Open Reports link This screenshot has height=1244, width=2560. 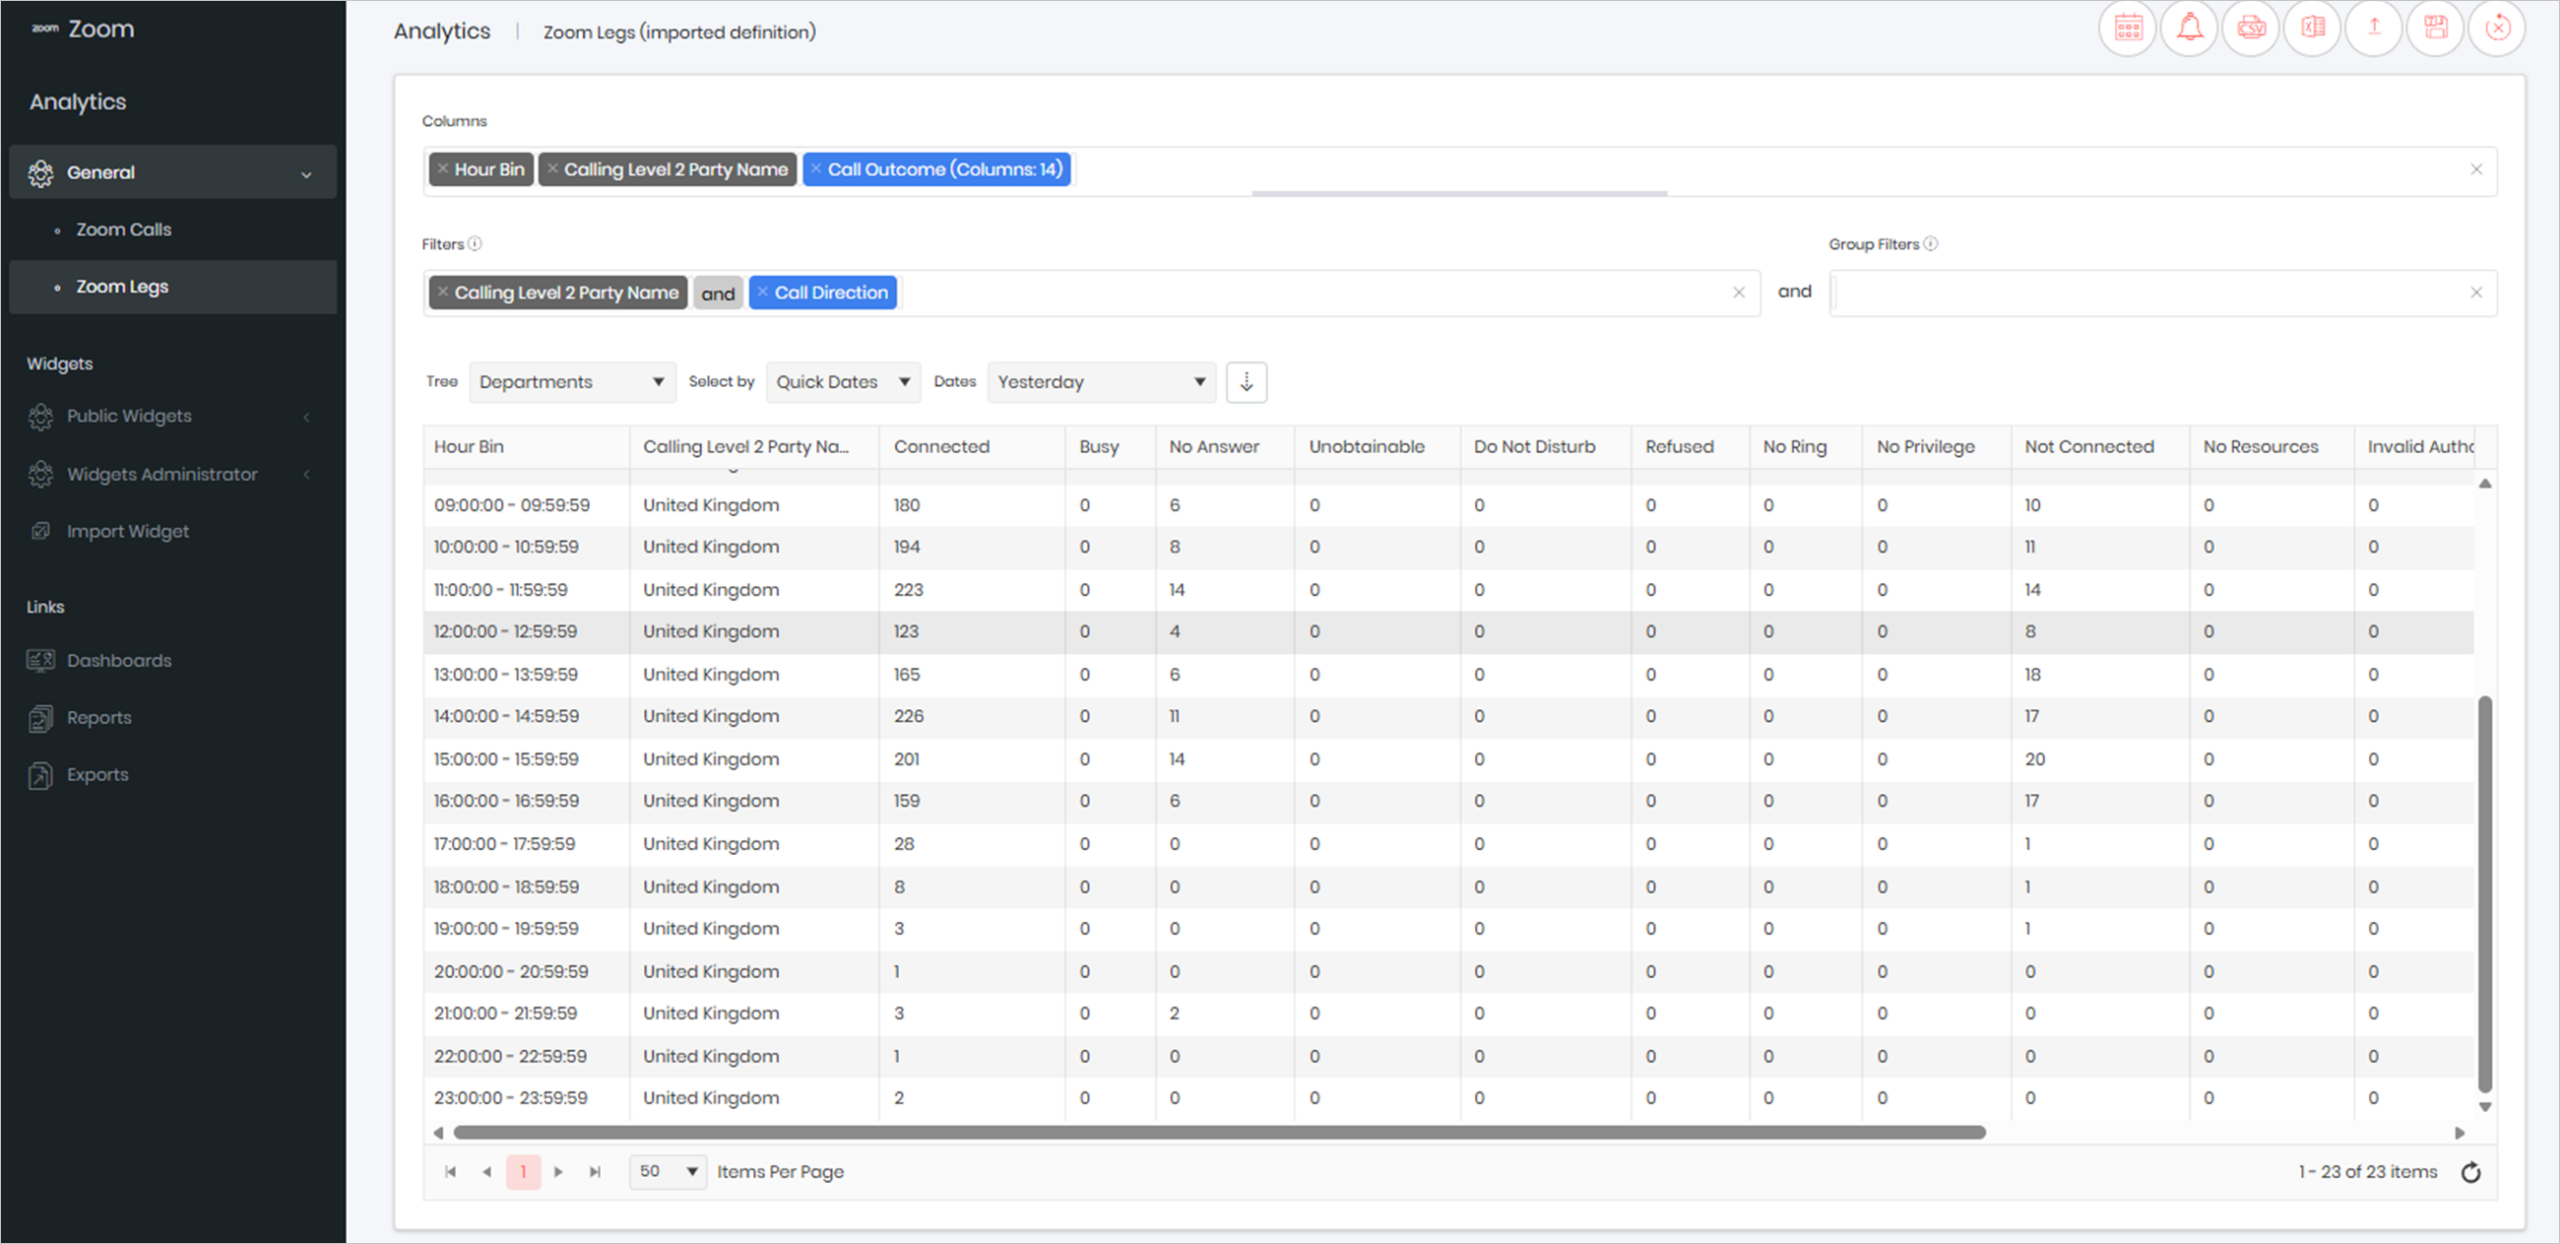98,718
